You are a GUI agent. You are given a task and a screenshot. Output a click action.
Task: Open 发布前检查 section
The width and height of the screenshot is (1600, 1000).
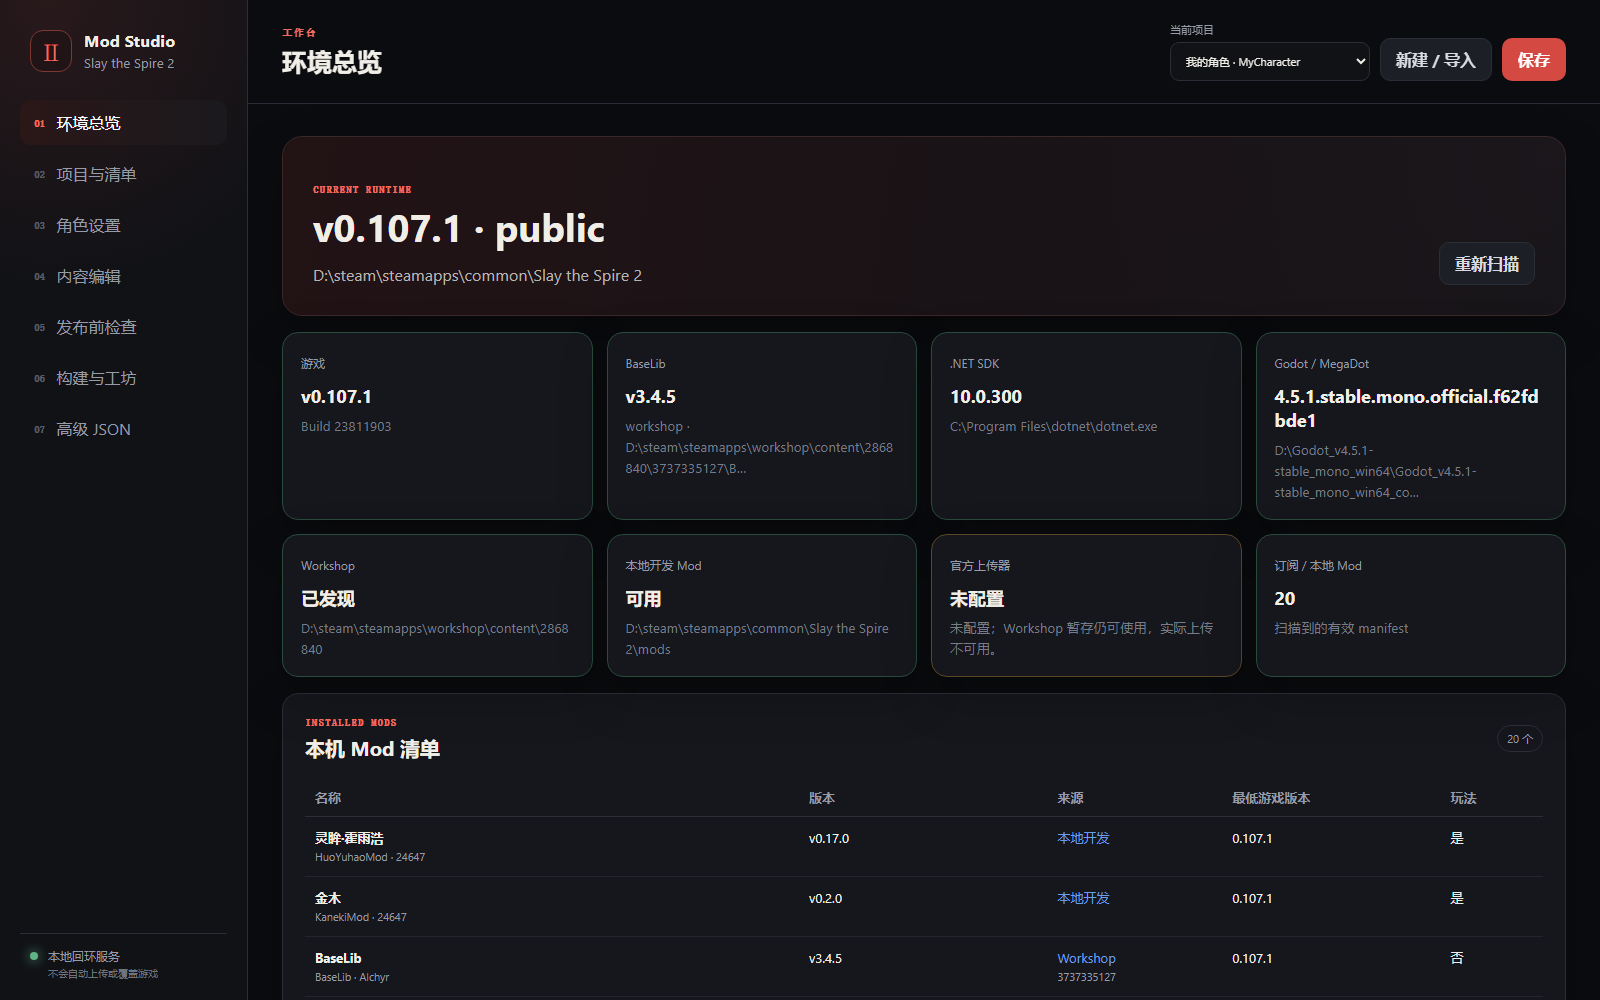pyautogui.click(x=123, y=327)
